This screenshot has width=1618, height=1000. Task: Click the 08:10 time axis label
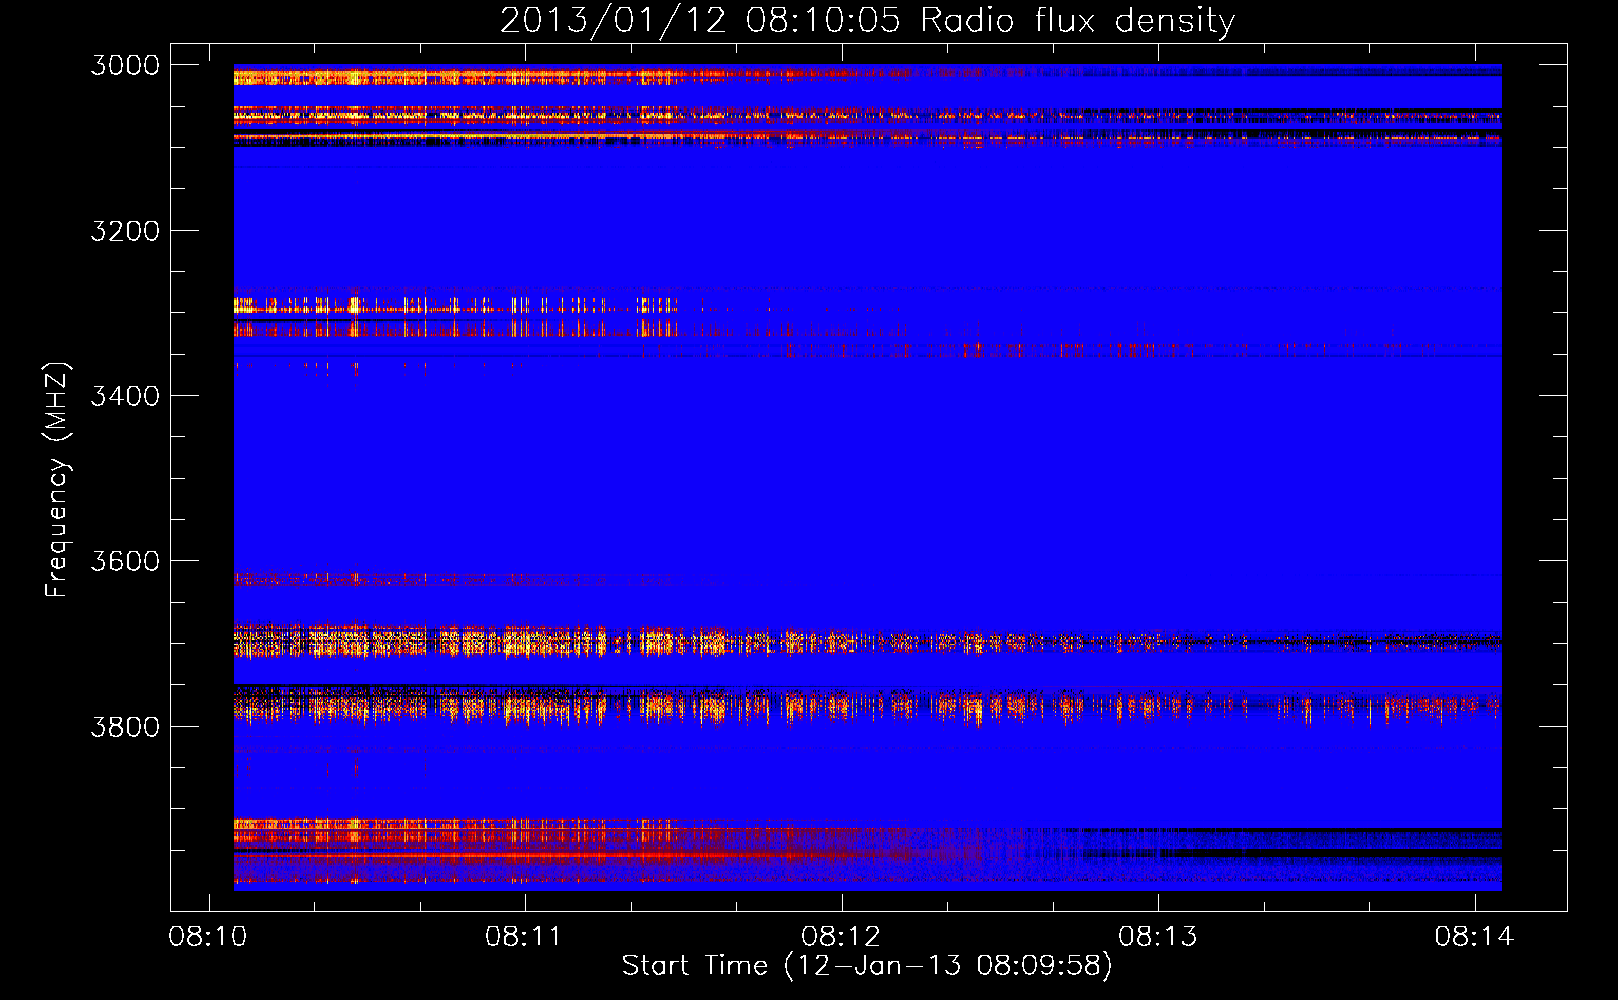pos(208,937)
